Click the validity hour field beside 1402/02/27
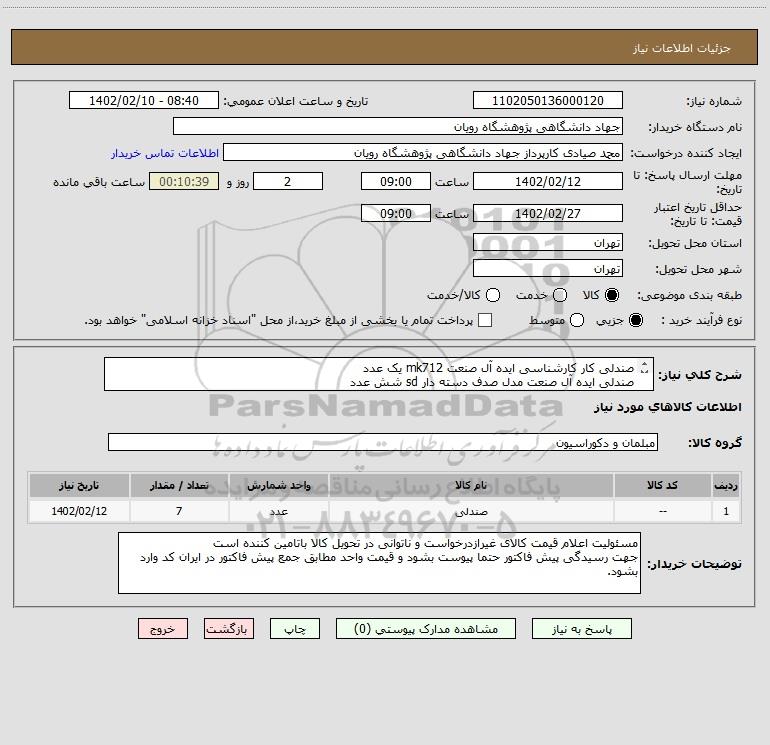Screen dimensions: 770x745 [x=396, y=214]
